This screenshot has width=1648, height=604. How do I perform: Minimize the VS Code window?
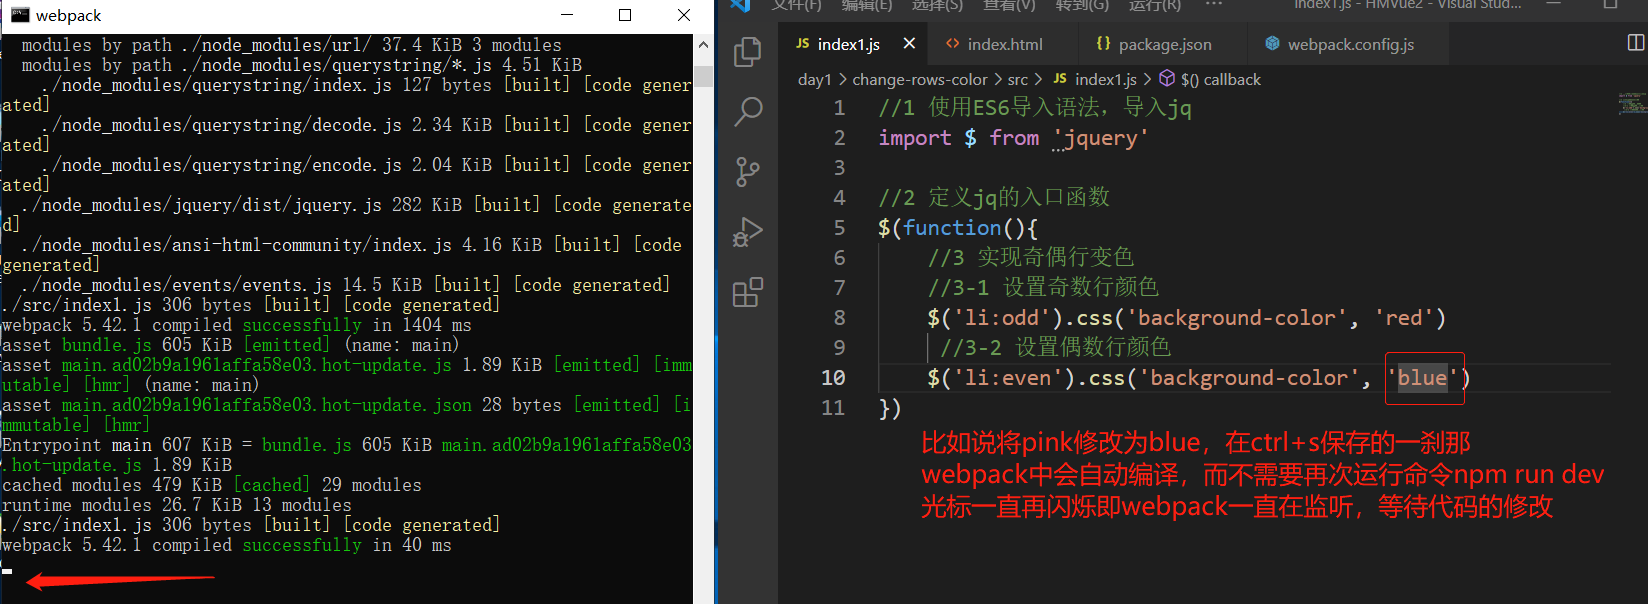[x=1553, y=5]
